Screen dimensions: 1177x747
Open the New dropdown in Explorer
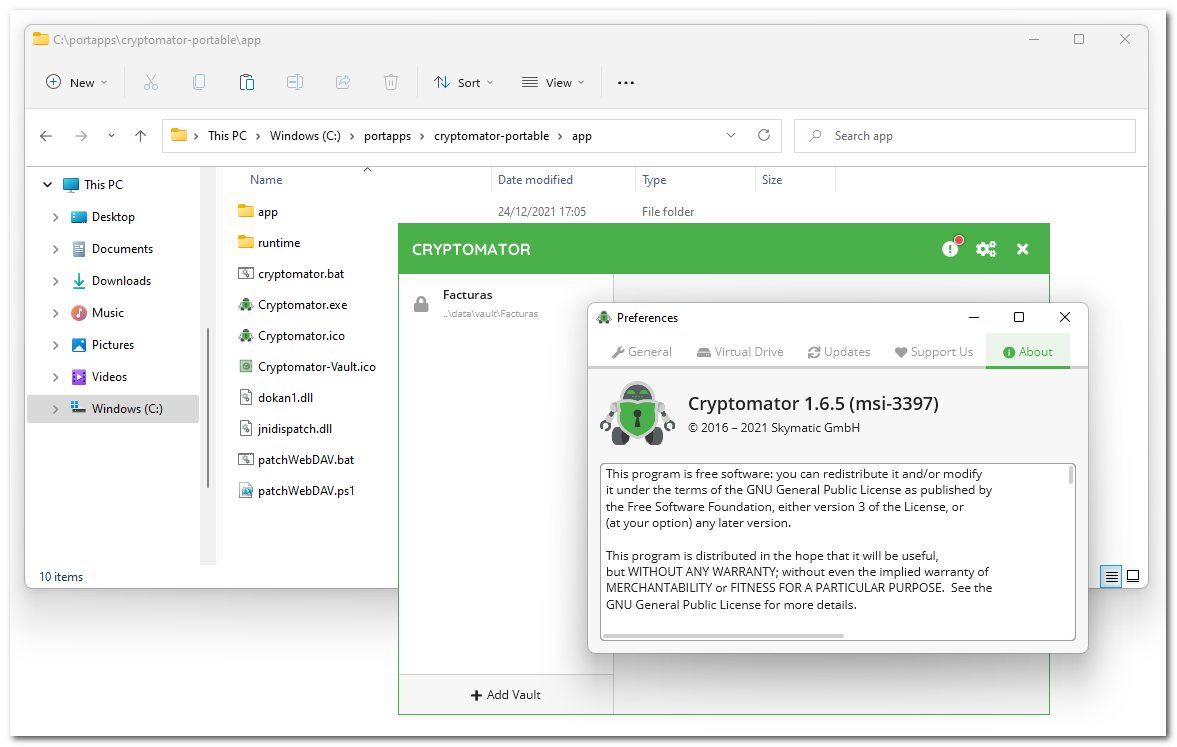point(77,83)
